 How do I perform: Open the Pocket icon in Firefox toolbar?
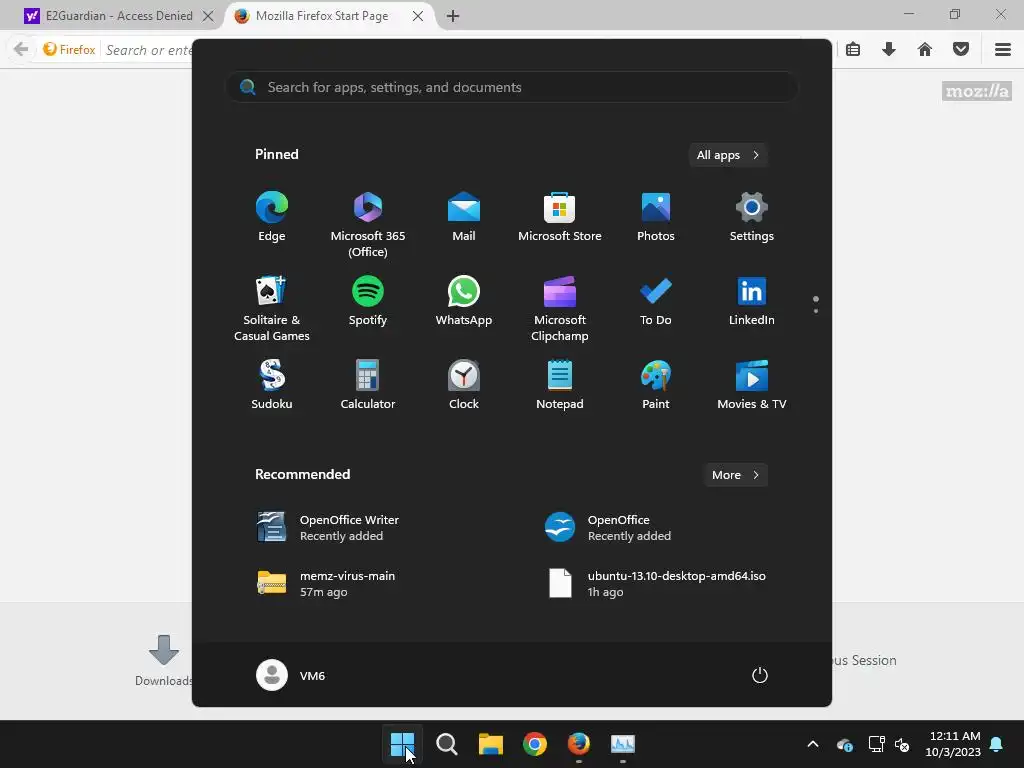tap(961, 50)
